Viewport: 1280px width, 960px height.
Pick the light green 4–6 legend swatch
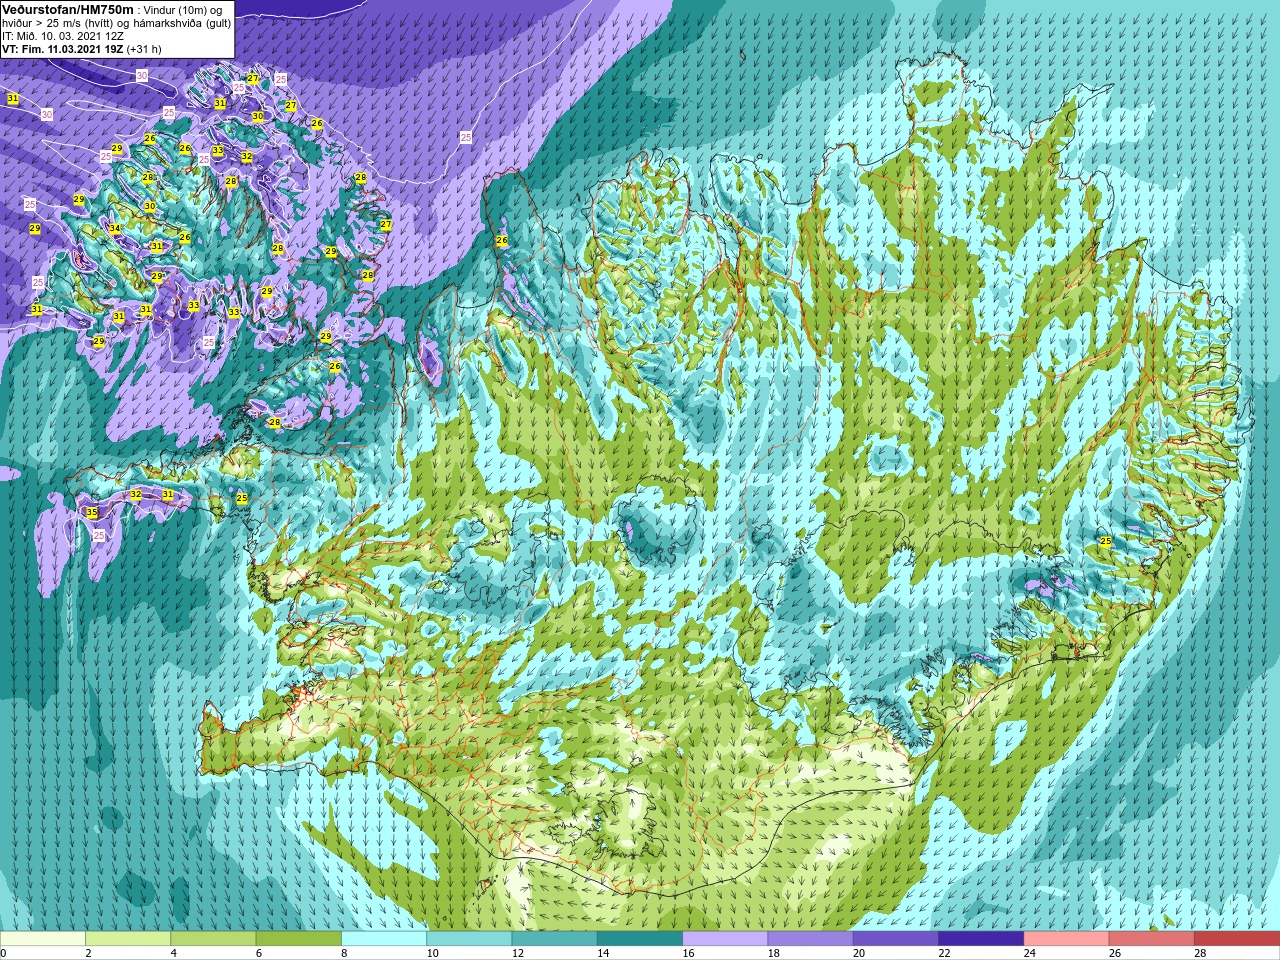point(213,939)
